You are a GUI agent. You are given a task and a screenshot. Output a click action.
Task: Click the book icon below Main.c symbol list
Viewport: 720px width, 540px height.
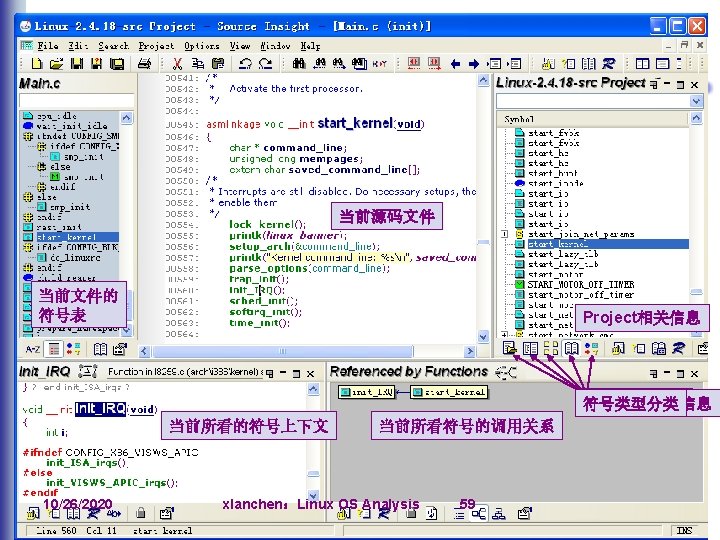100,349
